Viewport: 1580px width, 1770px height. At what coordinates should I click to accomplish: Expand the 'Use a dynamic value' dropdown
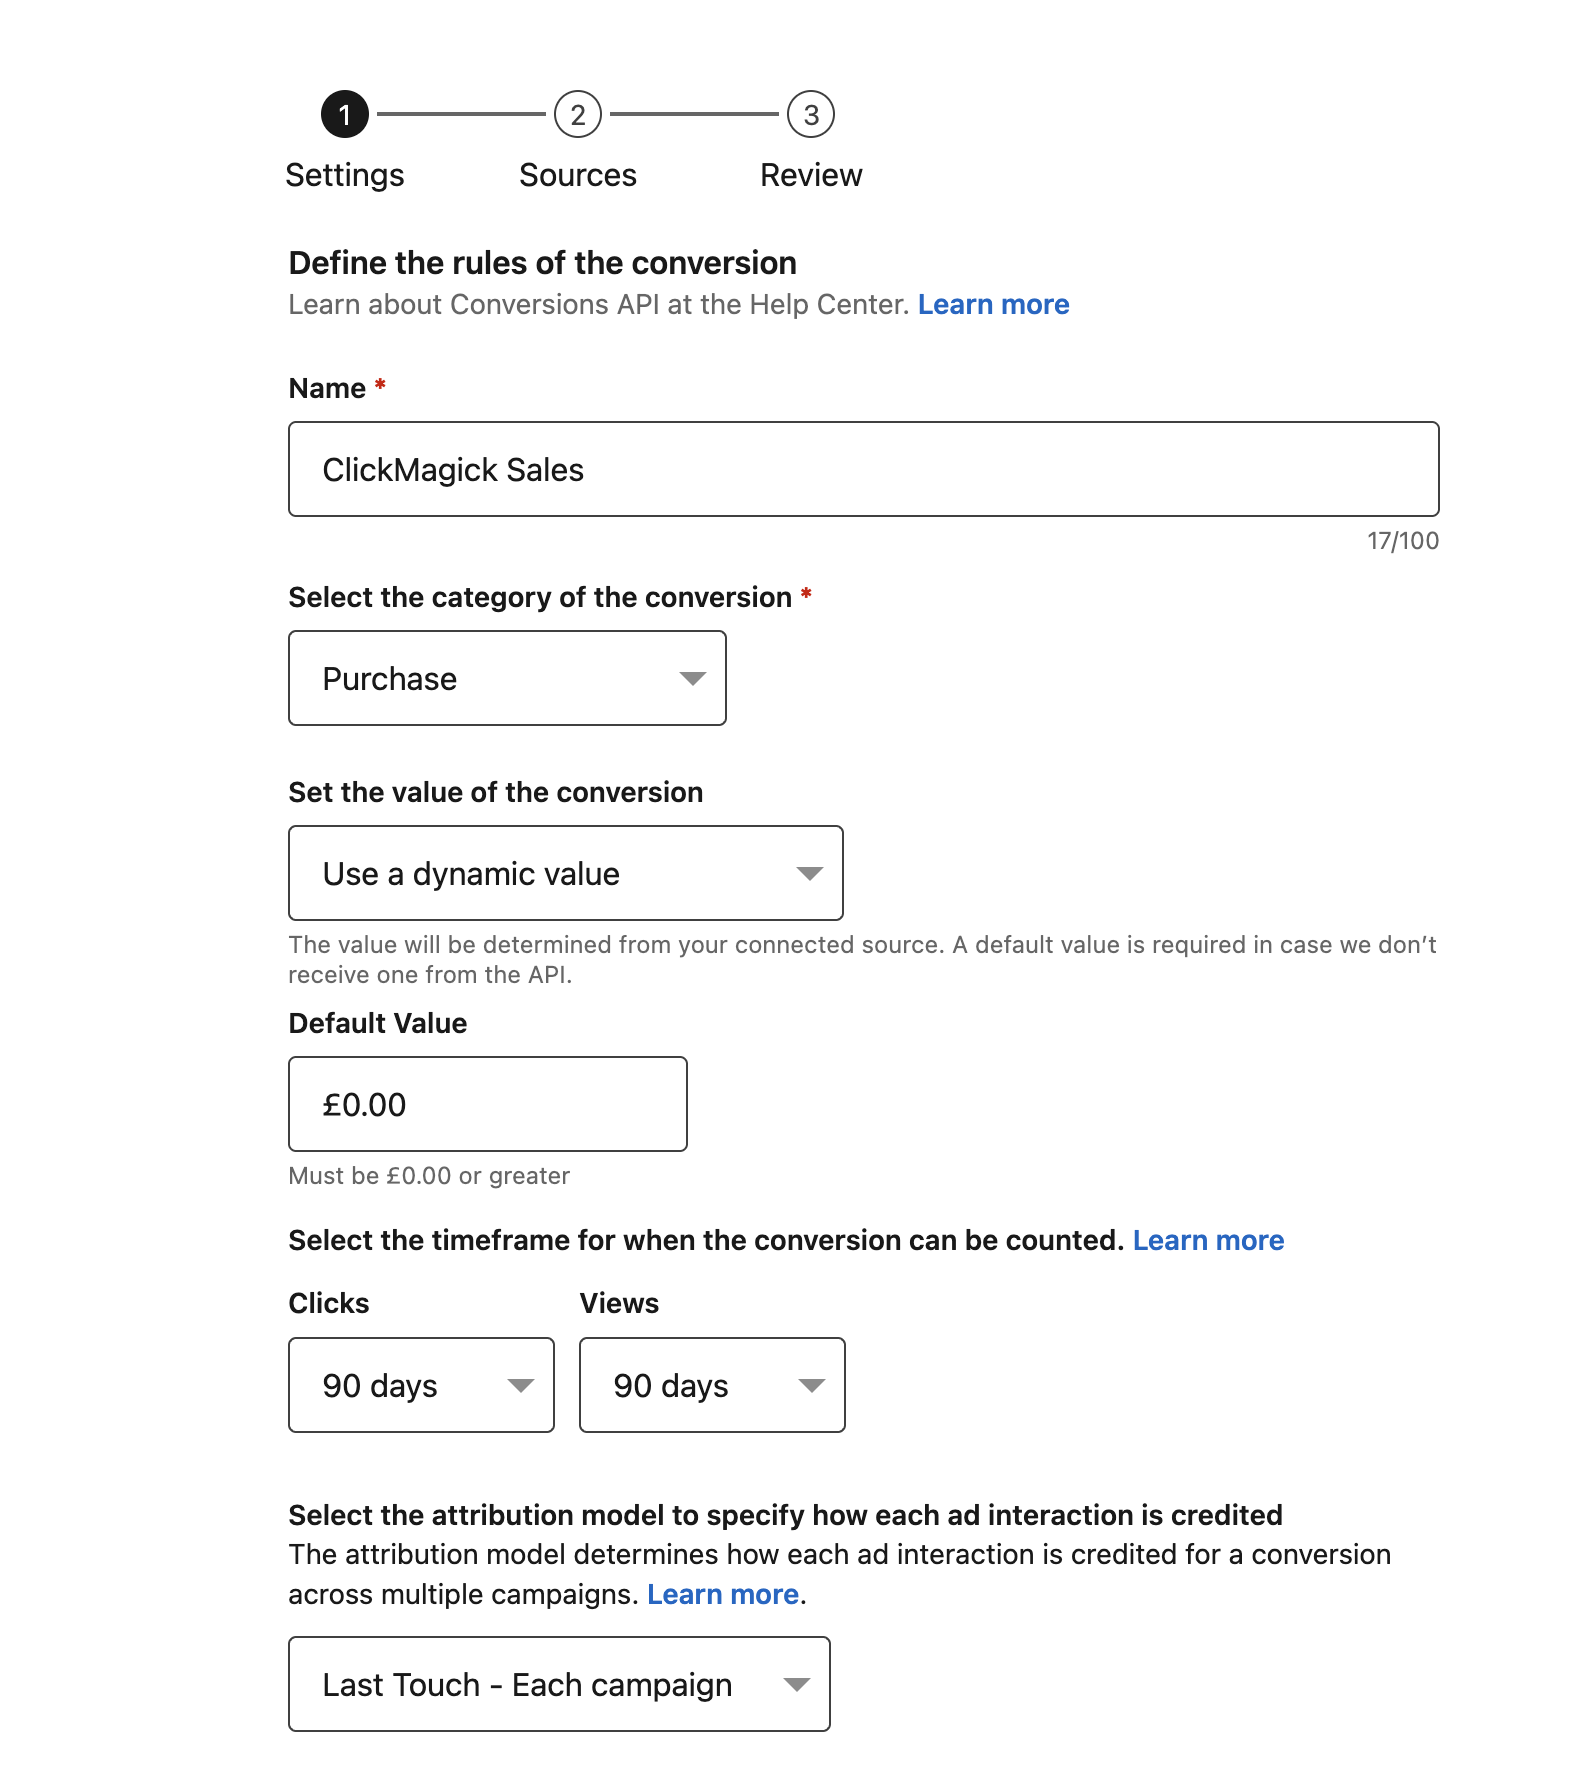(x=564, y=874)
